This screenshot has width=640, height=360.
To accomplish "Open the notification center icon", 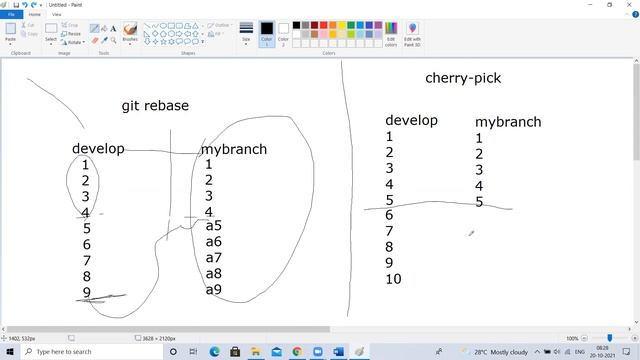I will click(x=627, y=351).
